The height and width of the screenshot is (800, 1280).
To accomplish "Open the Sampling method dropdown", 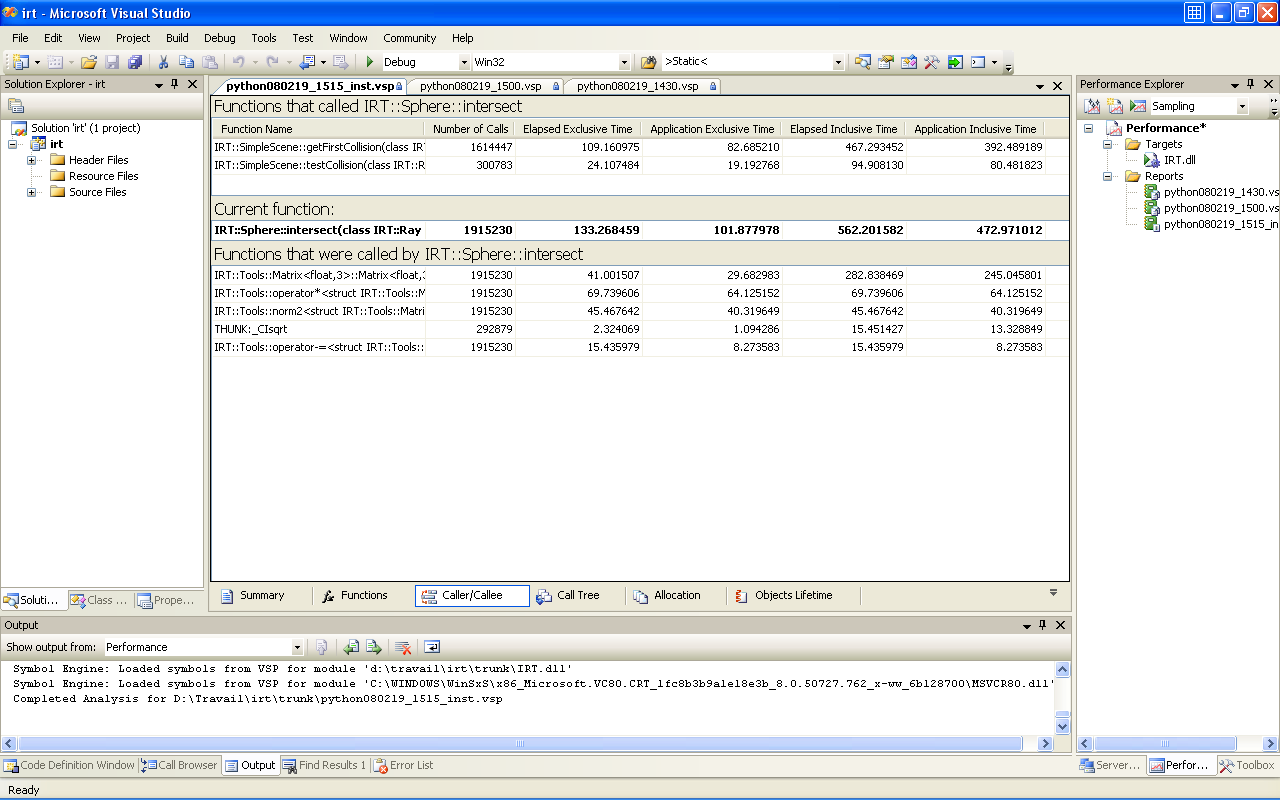I will tap(1242, 106).
